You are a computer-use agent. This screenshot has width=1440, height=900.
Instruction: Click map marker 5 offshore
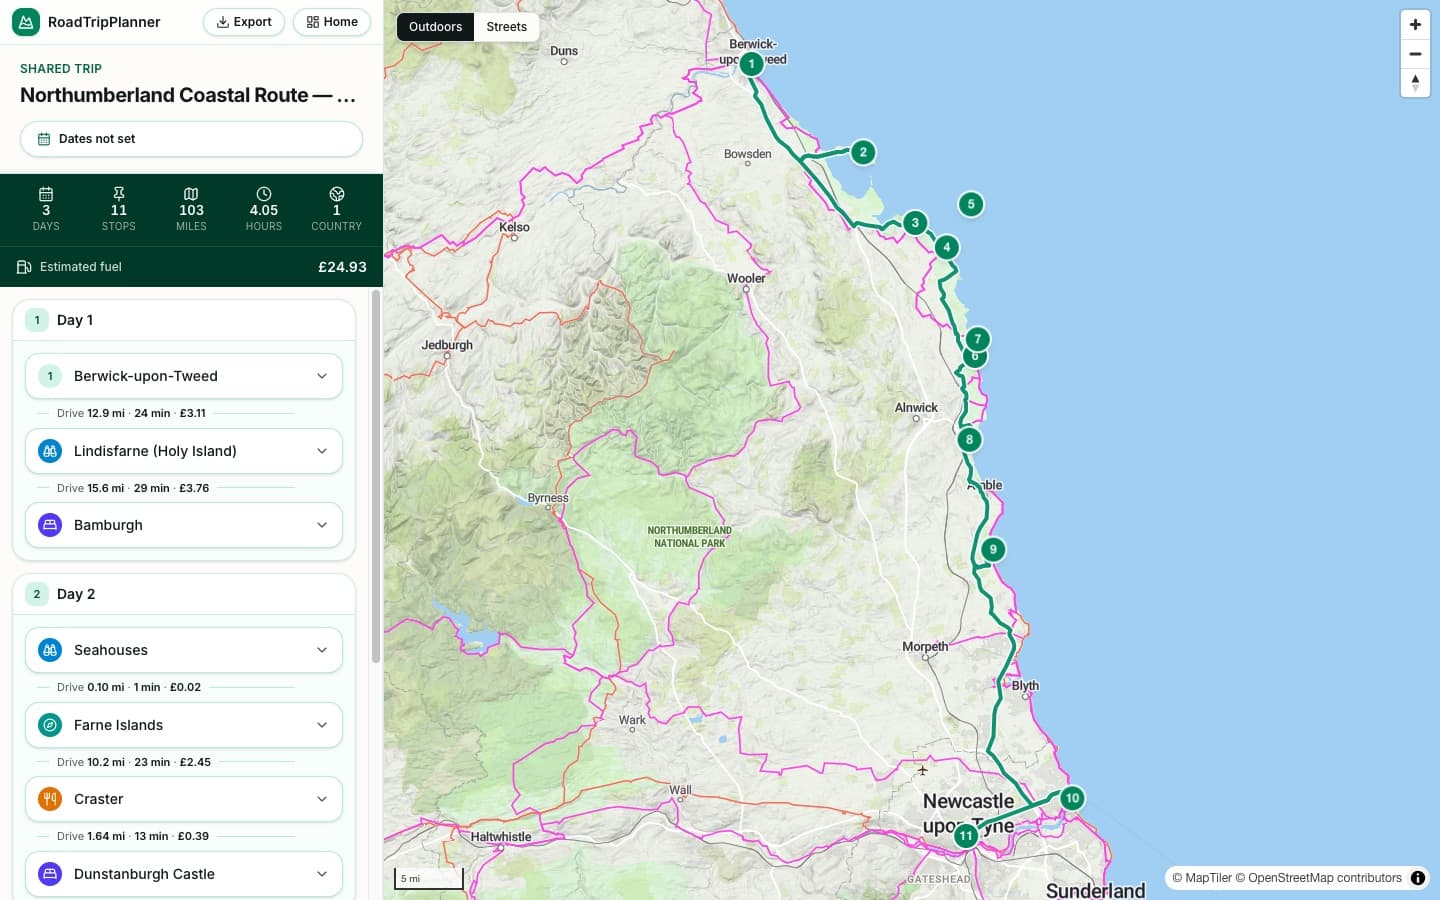click(971, 204)
